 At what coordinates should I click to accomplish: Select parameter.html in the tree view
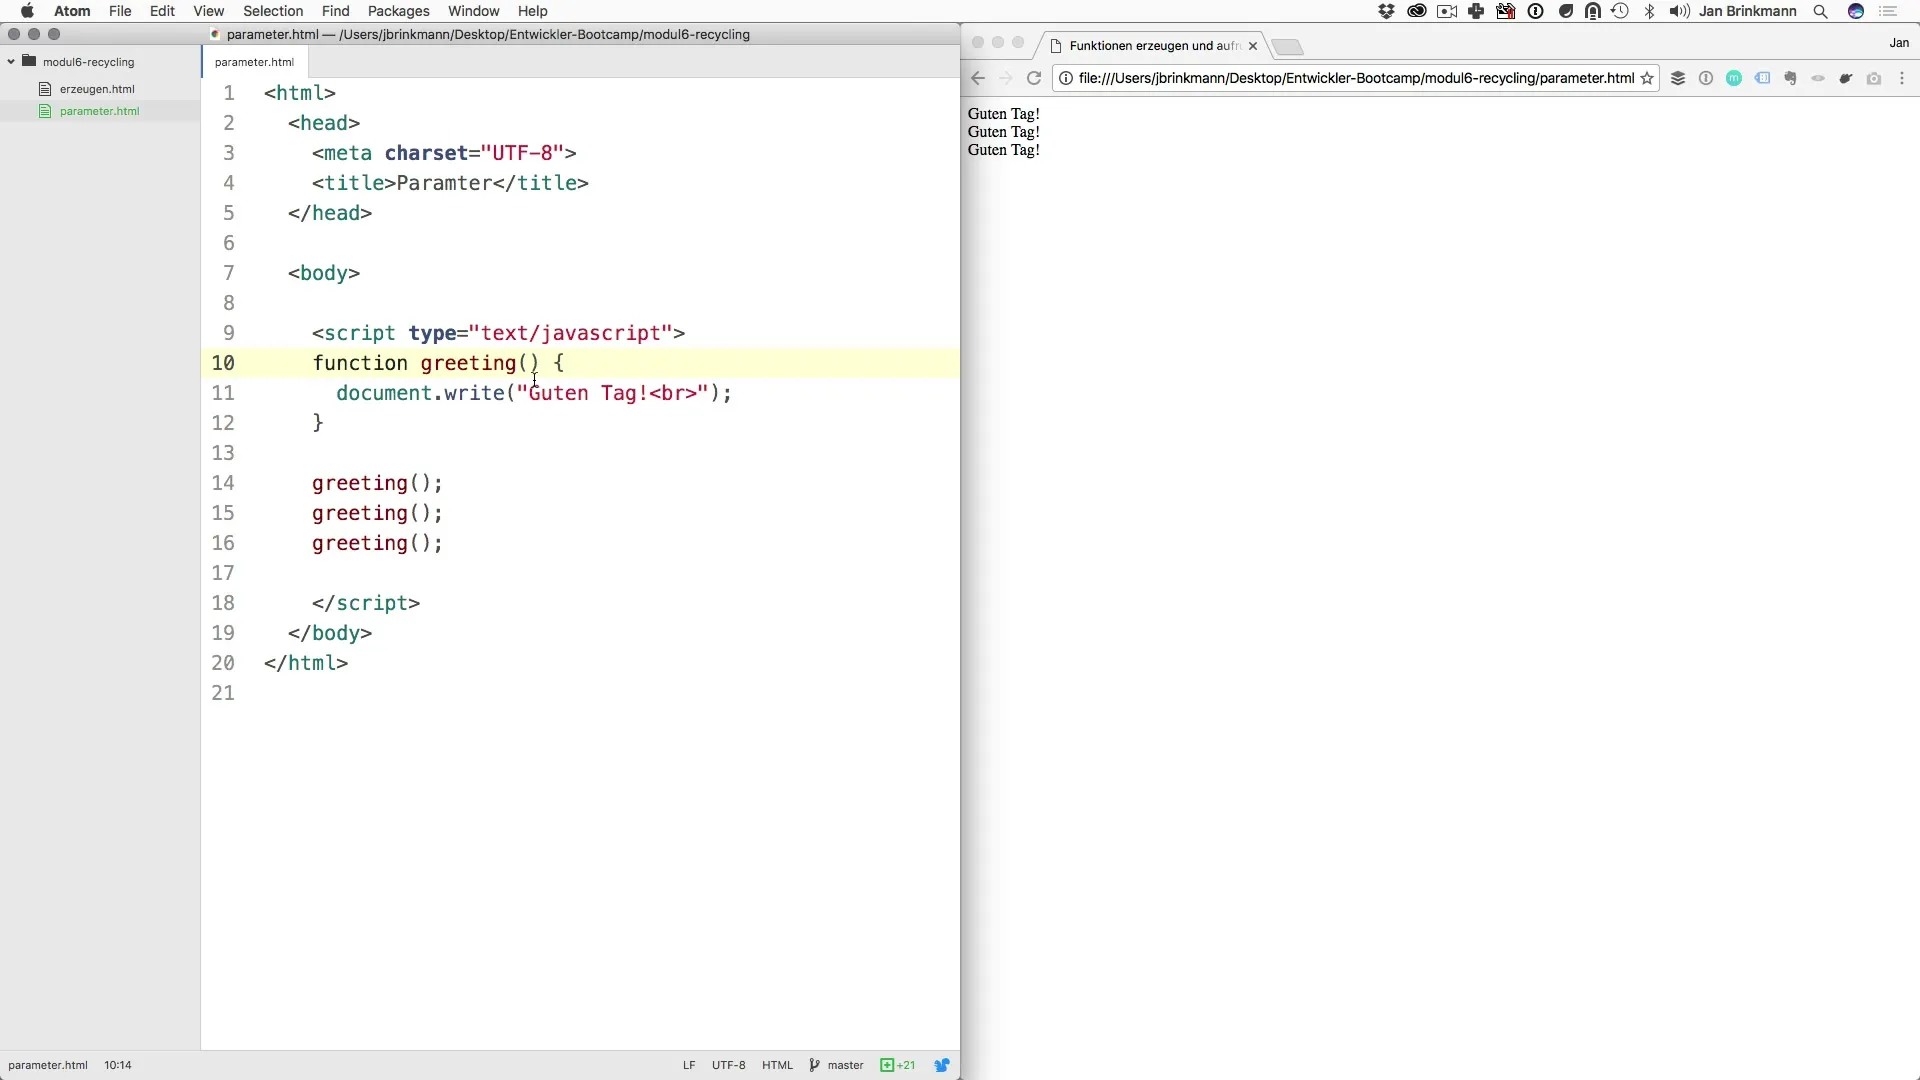pos(99,111)
